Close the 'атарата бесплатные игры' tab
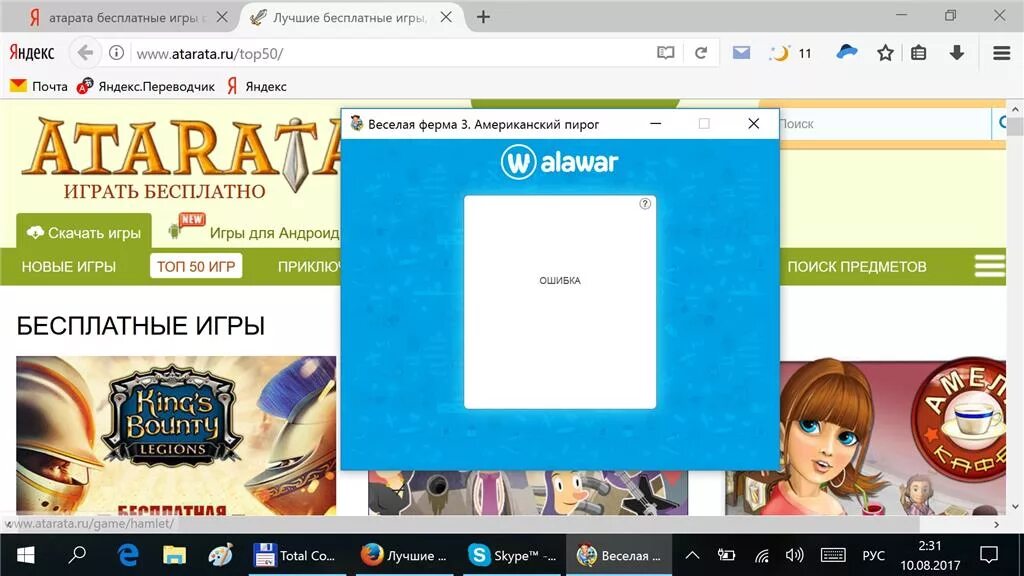Viewport: 1024px width, 576px height. [222, 17]
